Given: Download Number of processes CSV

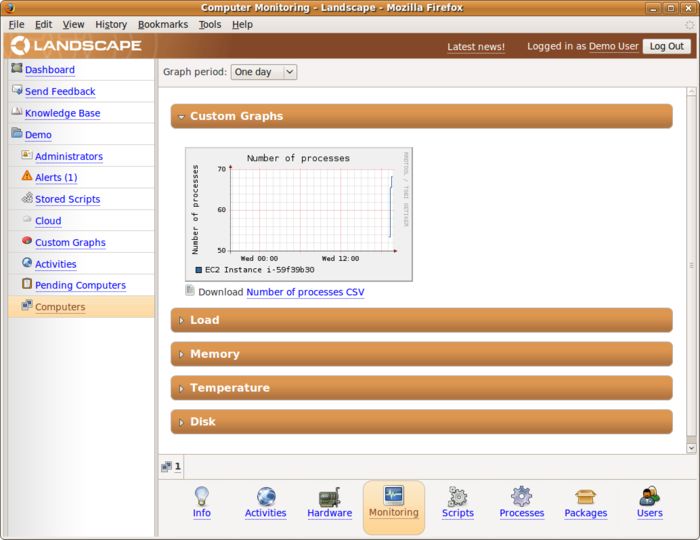Looking at the screenshot, I should [305, 292].
